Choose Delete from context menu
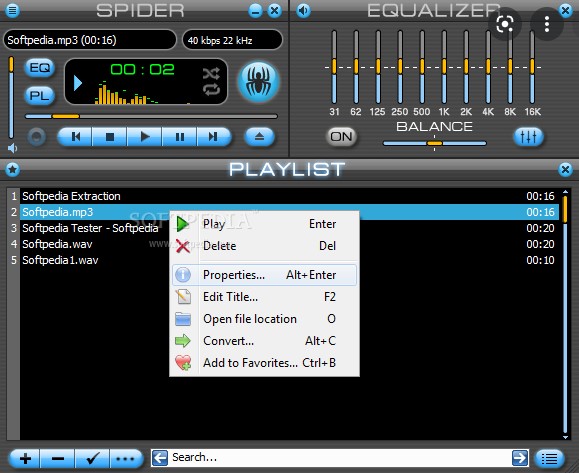 (264, 246)
